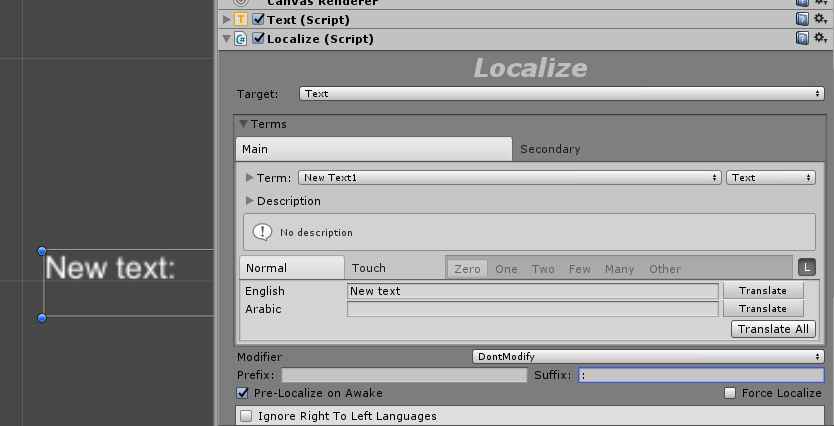Image resolution: width=834 pixels, height=426 pixels.
Task: Check Ignore Right To Left Languages
Action: tap(246, 416)
